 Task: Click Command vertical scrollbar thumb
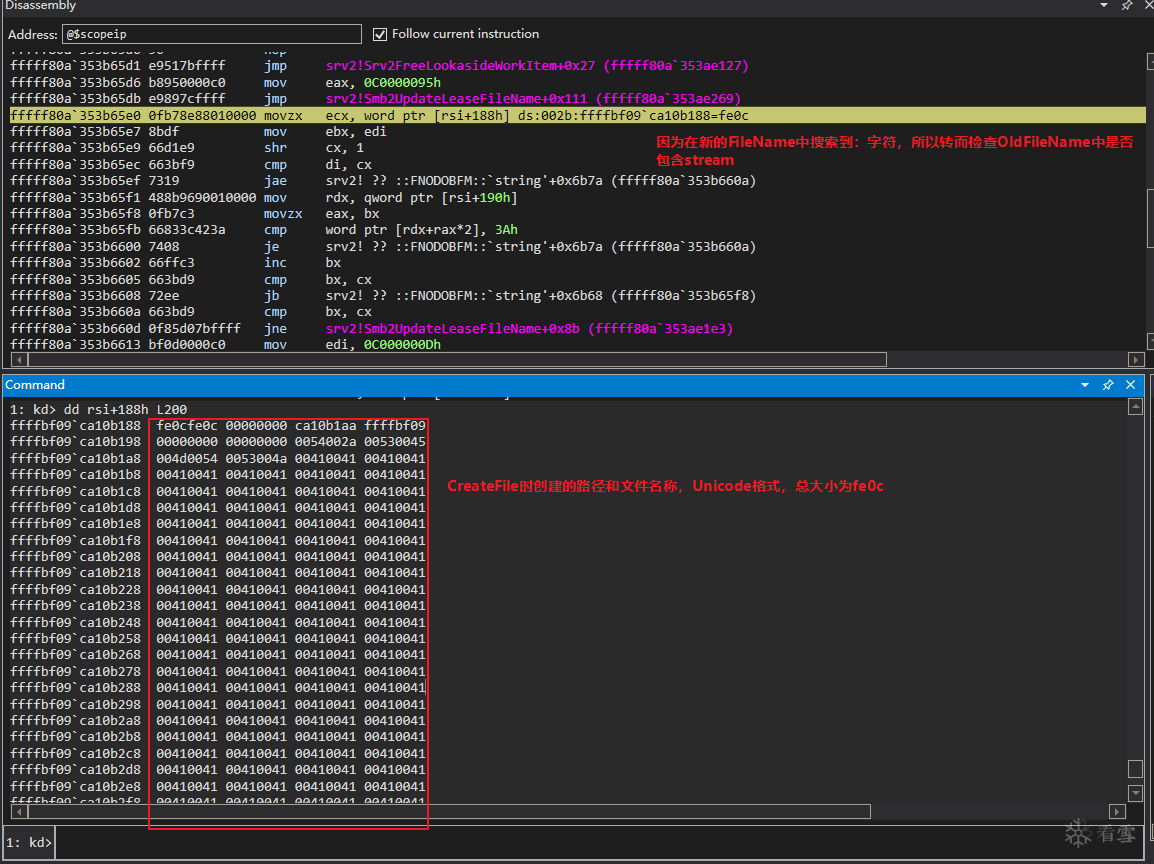[x=1135, y=769]
